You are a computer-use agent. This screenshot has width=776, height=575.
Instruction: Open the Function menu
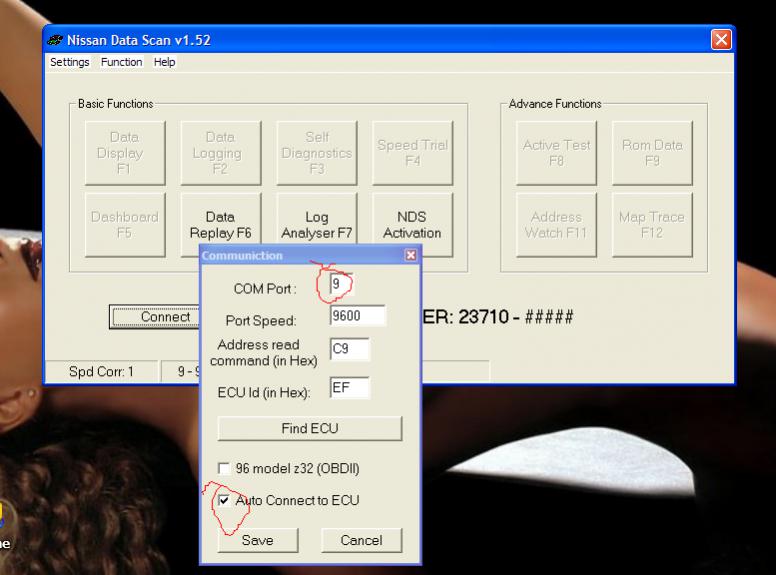(x=121, y=62)
